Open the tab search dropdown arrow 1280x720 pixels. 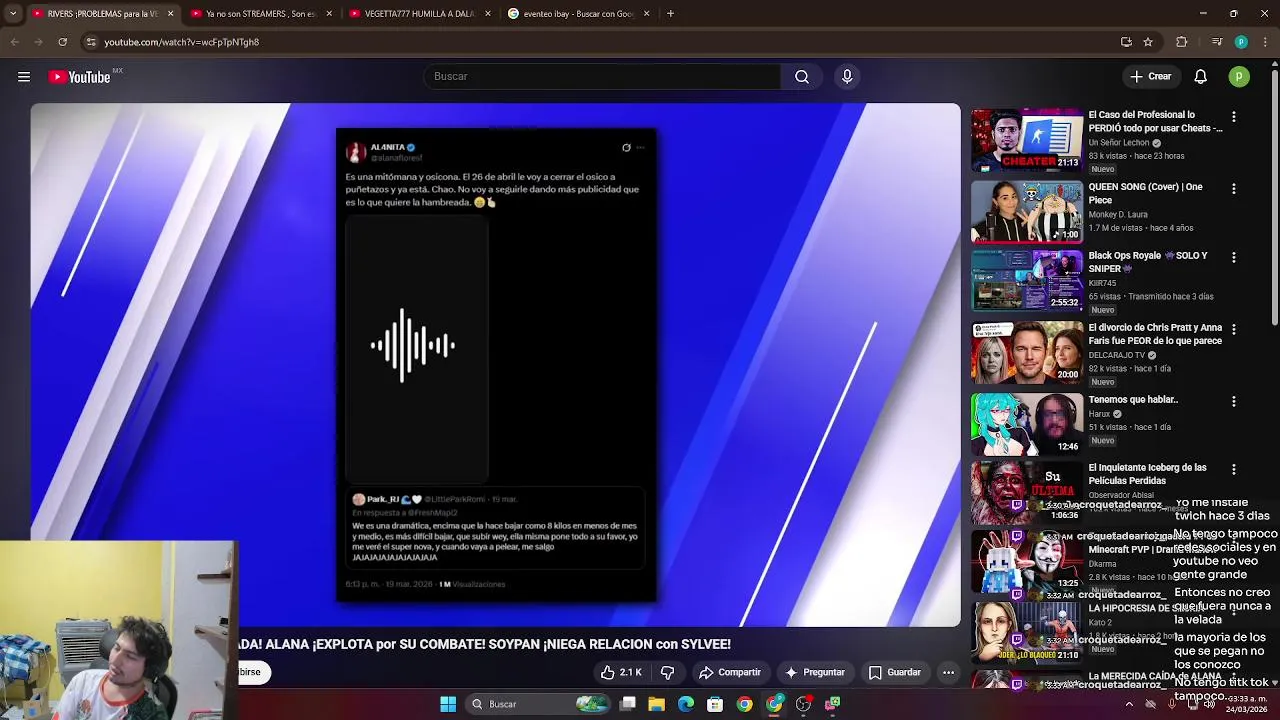13,14
